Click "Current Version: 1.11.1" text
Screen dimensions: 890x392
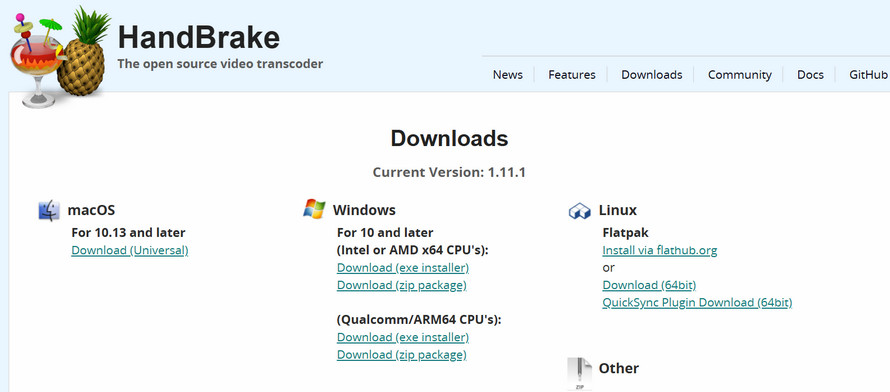point(449,172)
